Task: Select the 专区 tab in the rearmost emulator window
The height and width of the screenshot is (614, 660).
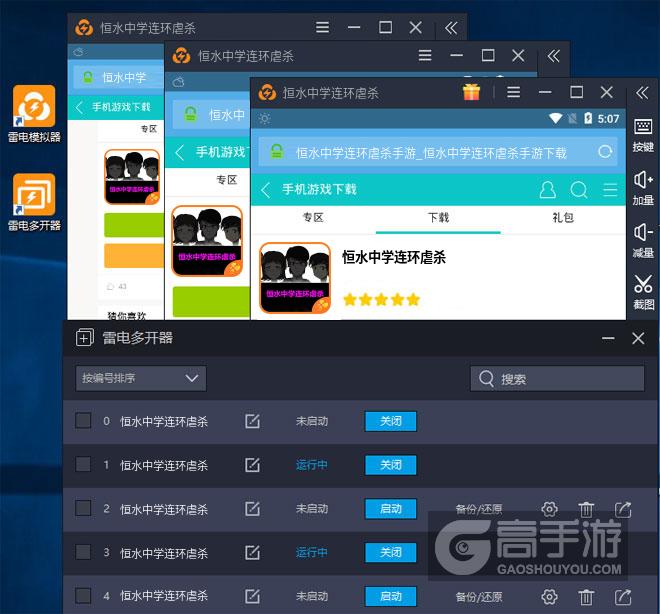Action: click(149, 129)
